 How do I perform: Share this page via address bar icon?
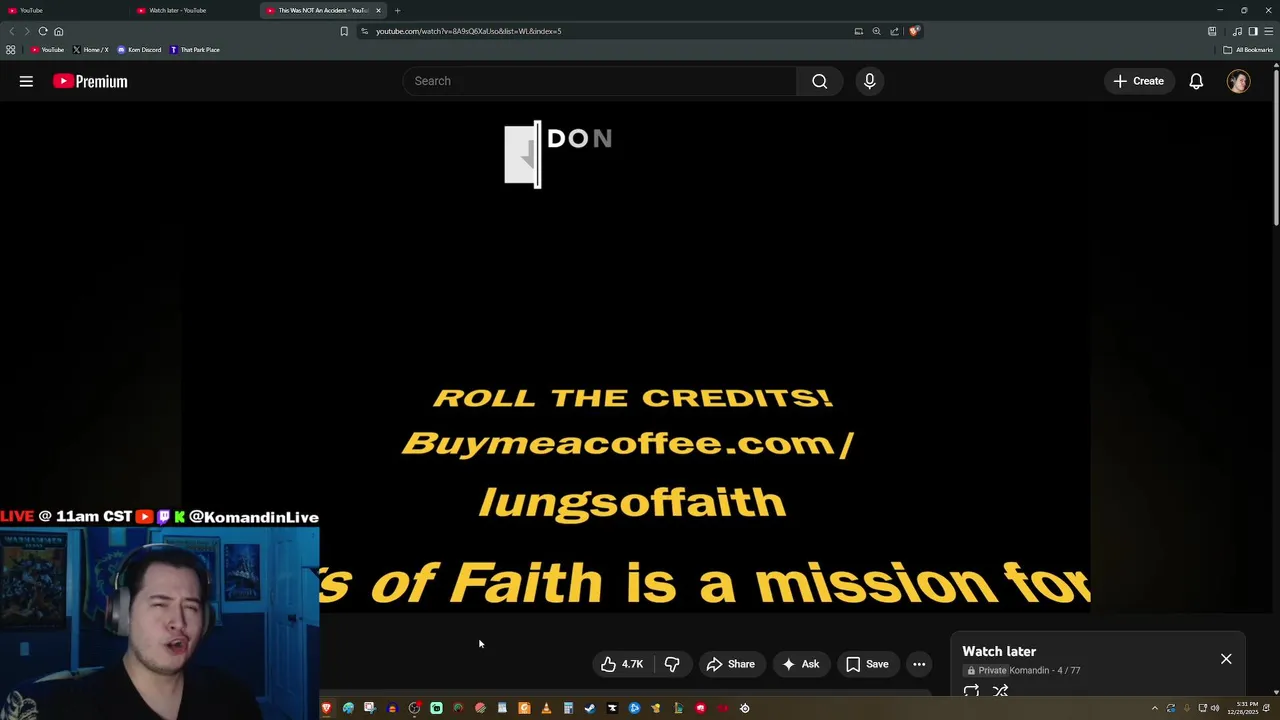pyautogui.click(x=894, y=31)
